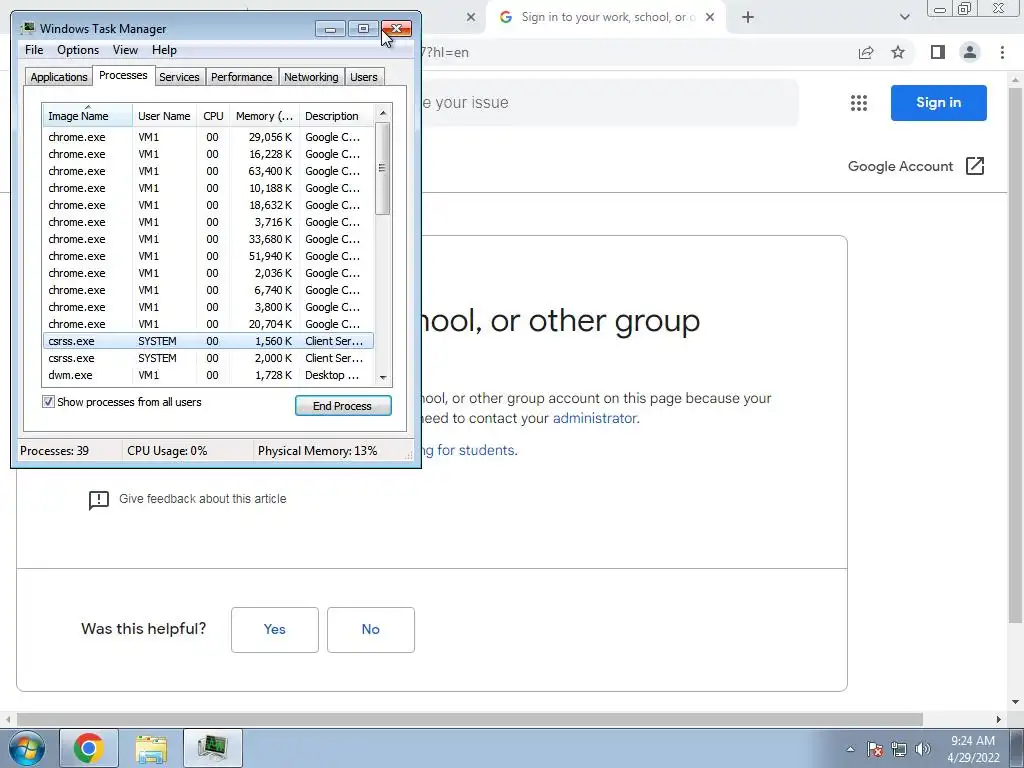Image resolution: width=1024 pixels, height=768 pixels.
Task: Switch to the Applications tab
Action: point(59,76)
